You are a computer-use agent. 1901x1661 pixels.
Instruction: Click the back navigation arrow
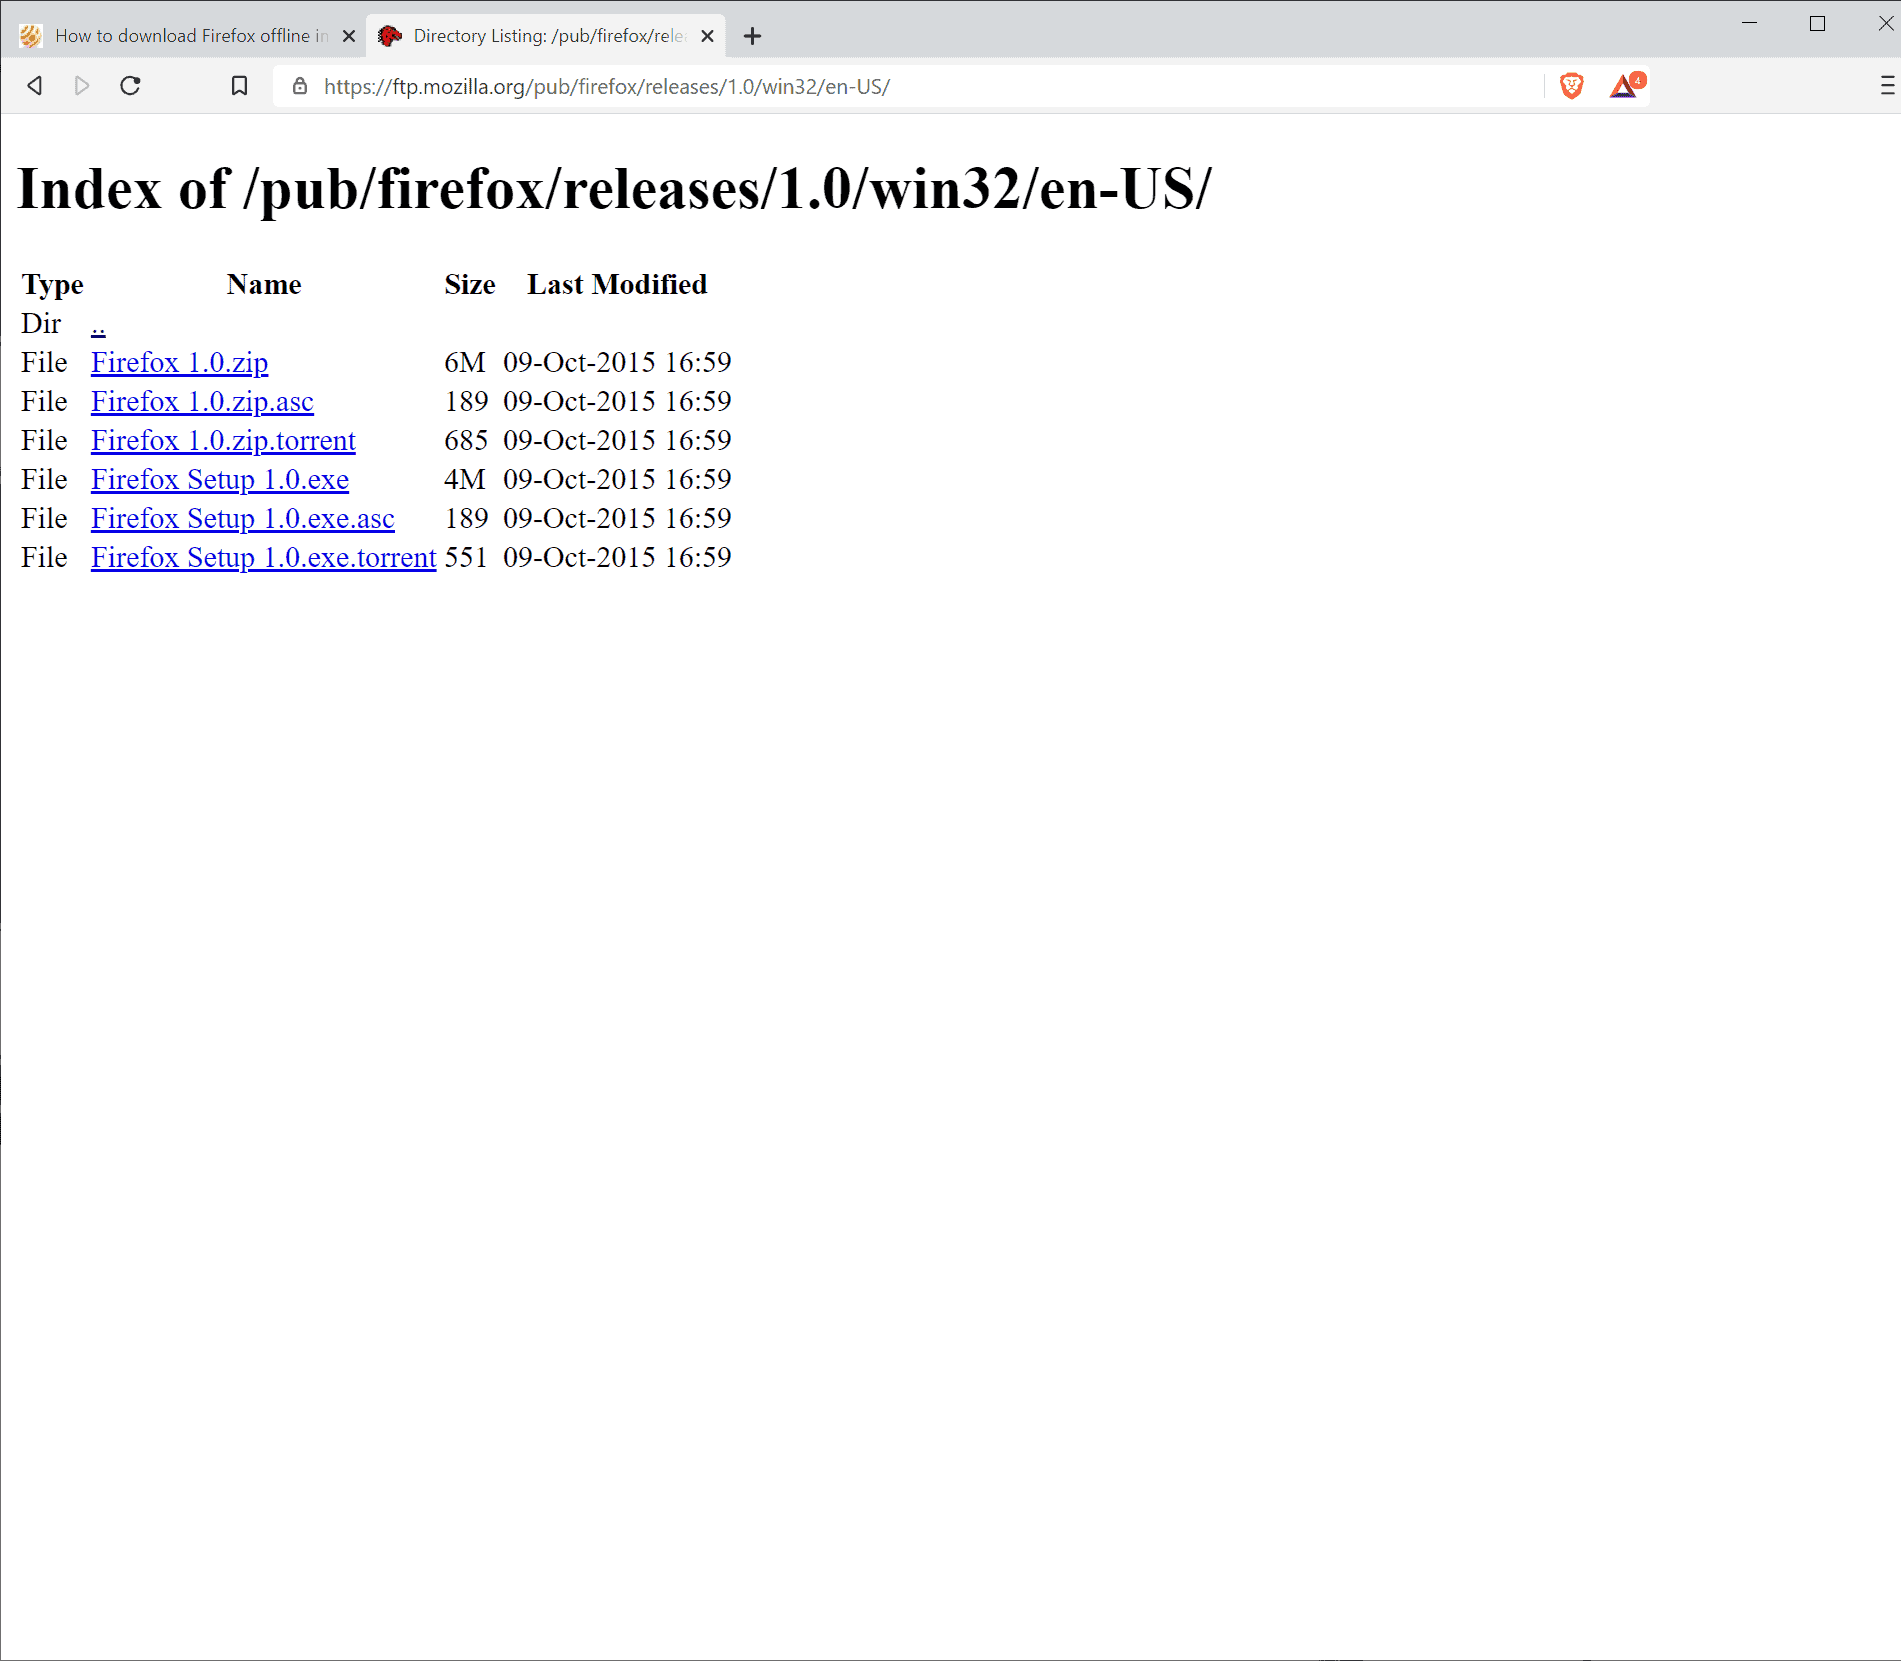34,86
